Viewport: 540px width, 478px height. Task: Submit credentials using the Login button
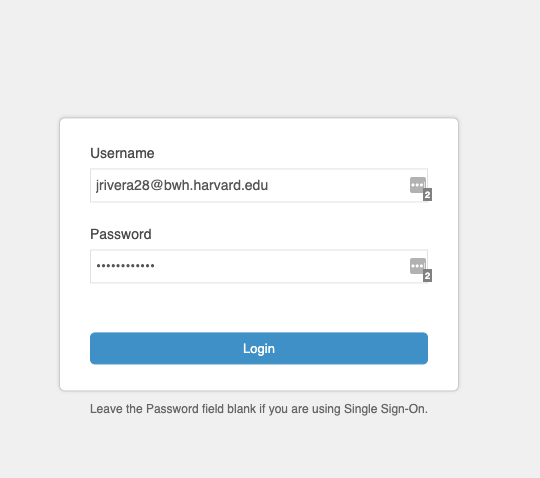259,348
